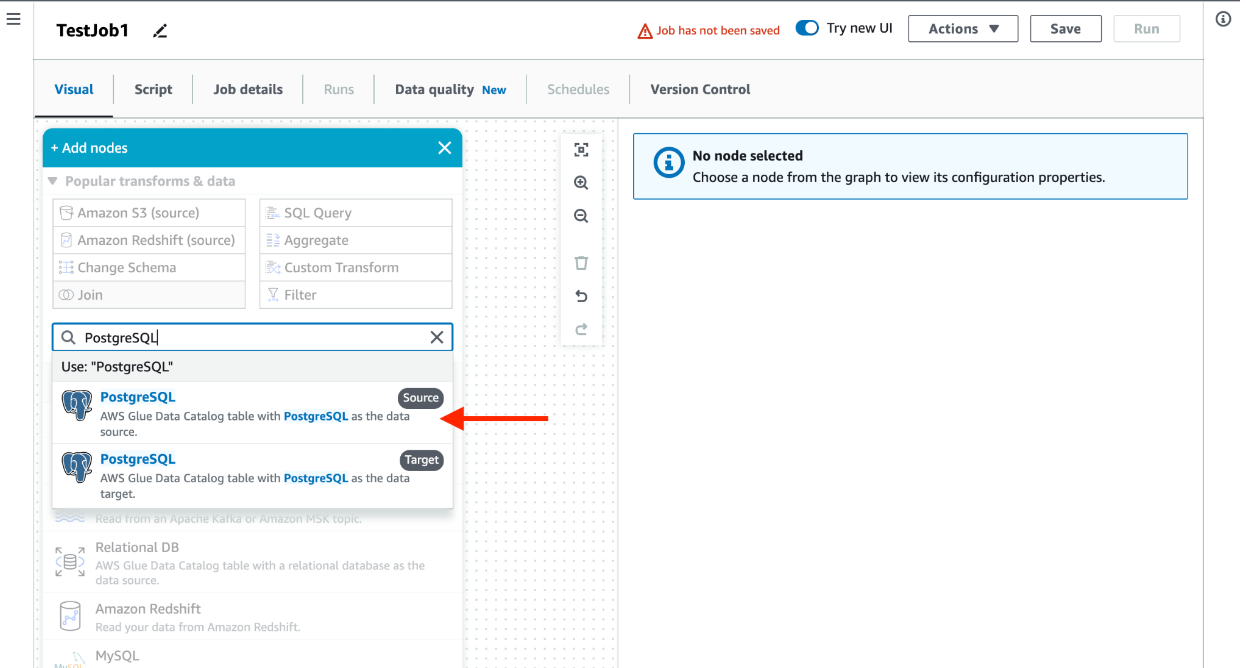Clear the PostgreSQL search text
The width and height of the screenshot is (1246, 668).
click(436, 338)
